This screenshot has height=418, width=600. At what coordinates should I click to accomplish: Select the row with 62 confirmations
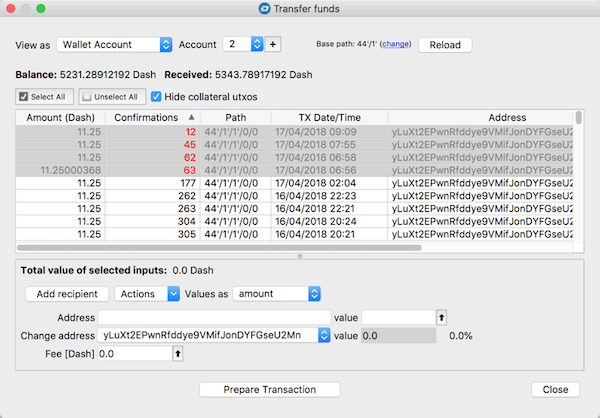294,157
